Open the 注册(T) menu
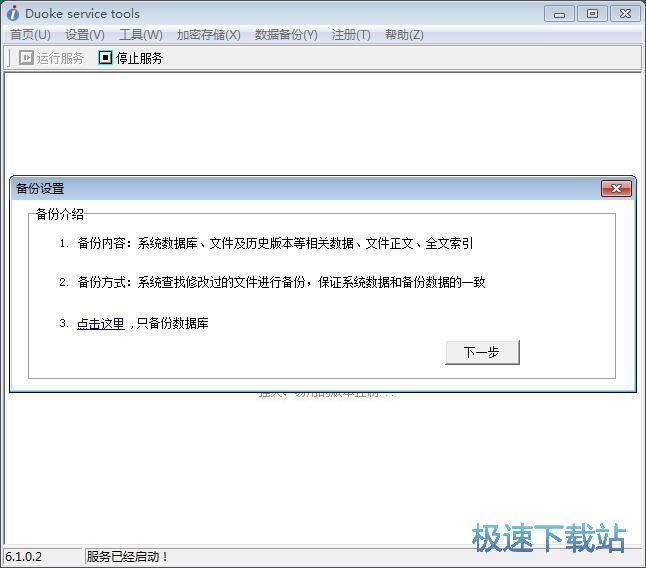Screen dimensions: 646x568 tap(351, 35)
